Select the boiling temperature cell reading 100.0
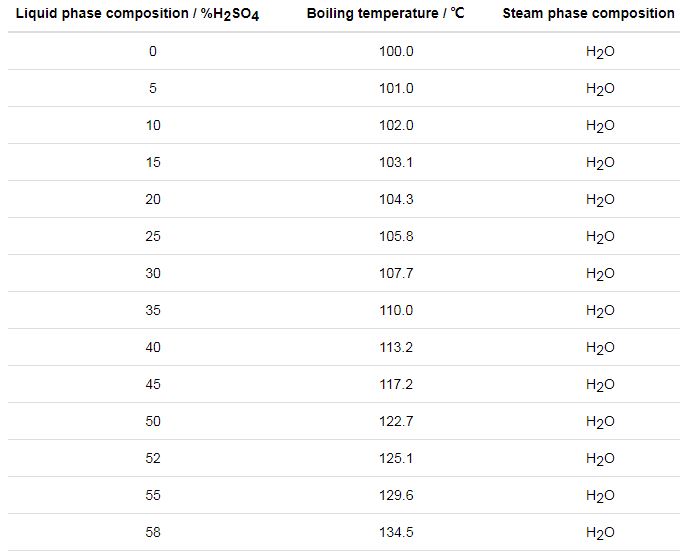Image resolution: width=680 pixels, height=551 pixels. click(x=396, y=52)
